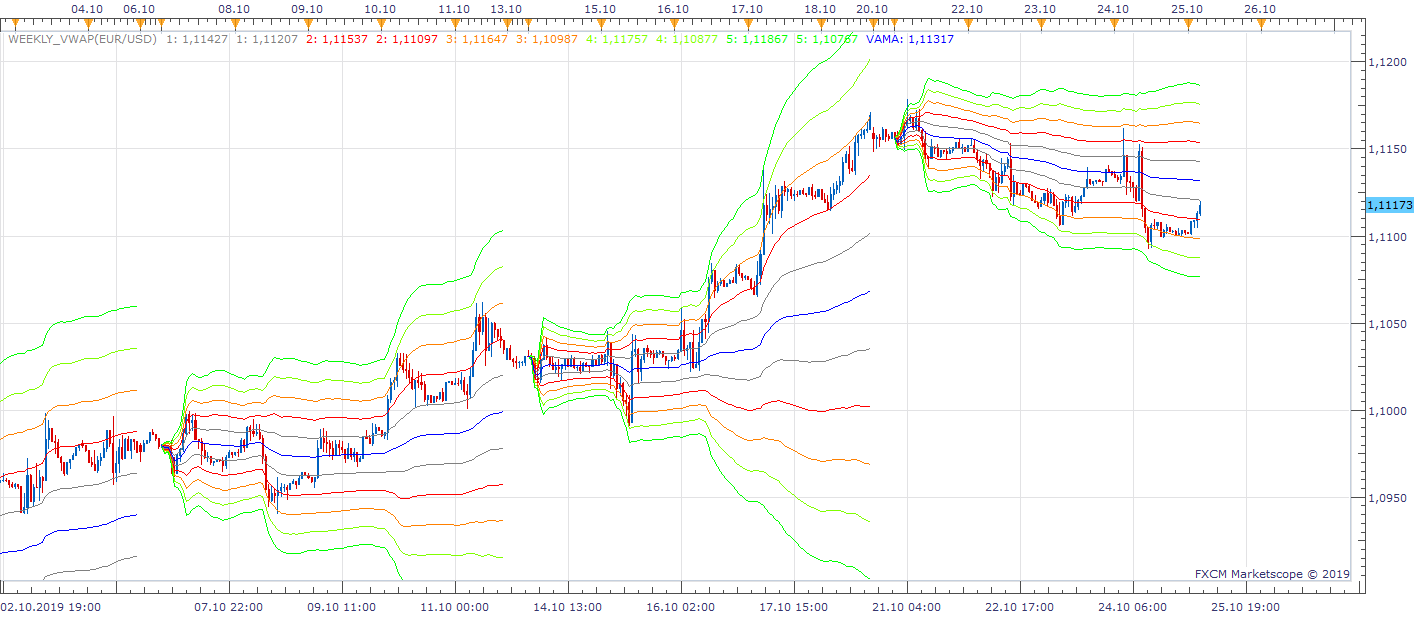The height and width of the screenshot is (619, 1423).
Task: Click red band value 2: 1,11537
Action: [338, 39]
